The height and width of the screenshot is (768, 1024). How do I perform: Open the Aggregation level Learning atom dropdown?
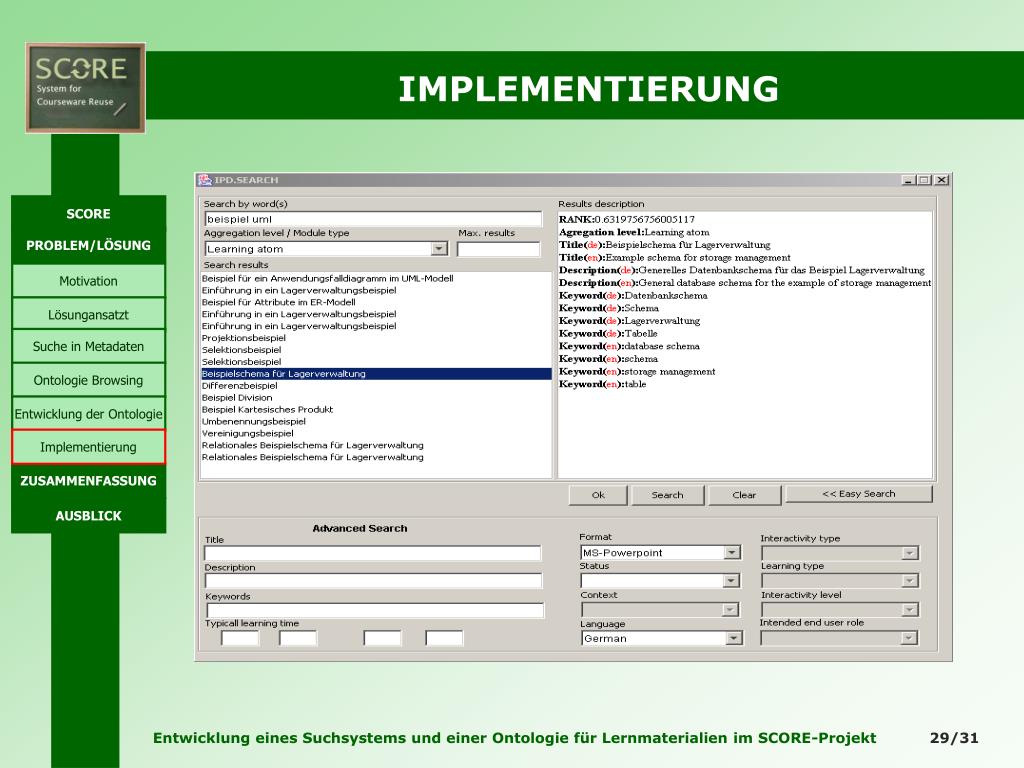pyautogui.click(x=326, y=249)
